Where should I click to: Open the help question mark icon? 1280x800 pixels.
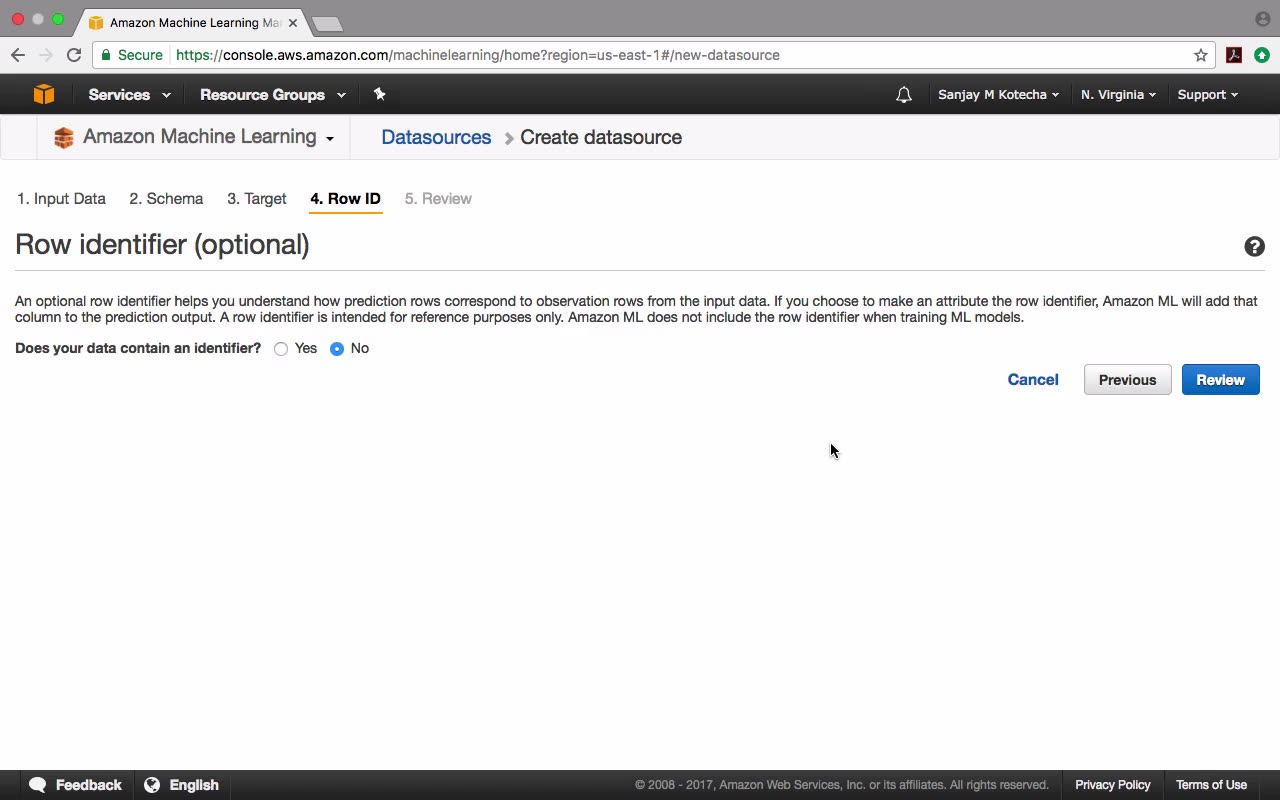tap(1254, 247)
